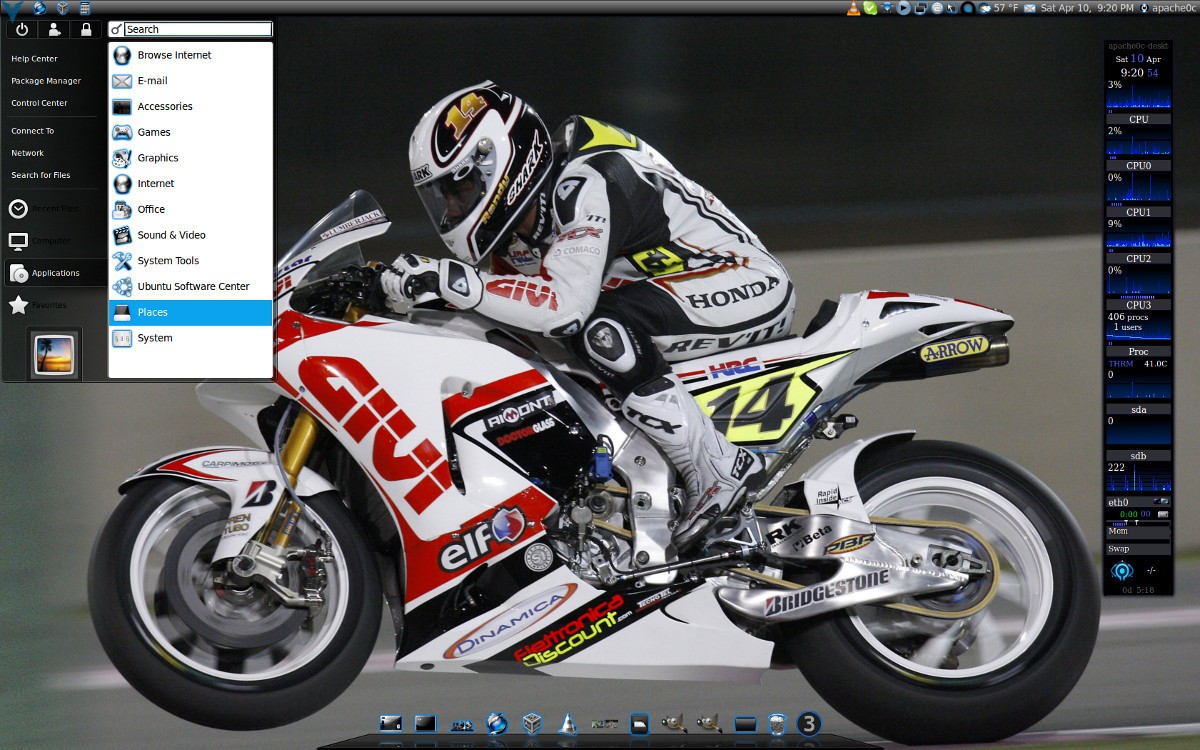The height and width of the screenshot is (750, 1200).
Task: Open the first GIMP mascot icon in dock
Action: coord(674,722)
